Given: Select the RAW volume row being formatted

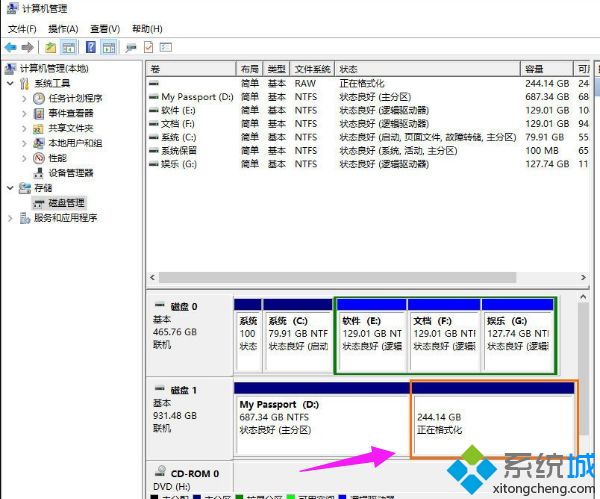Looking at the screenshot, I should (x=369, y=83).
